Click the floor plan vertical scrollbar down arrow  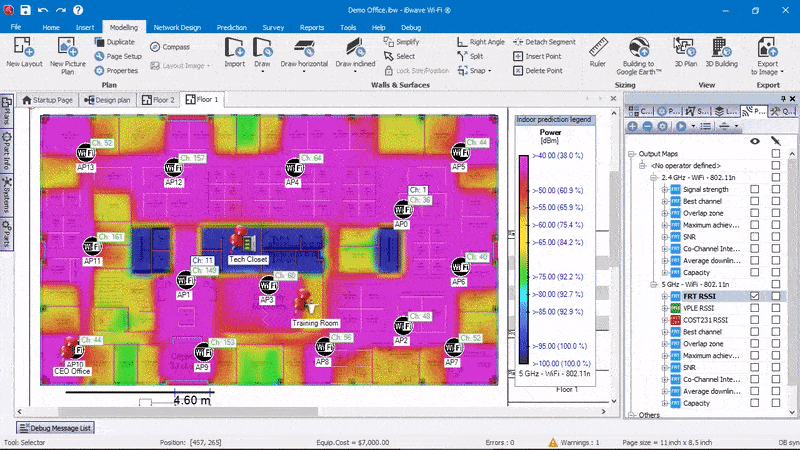tap(614, 401)
